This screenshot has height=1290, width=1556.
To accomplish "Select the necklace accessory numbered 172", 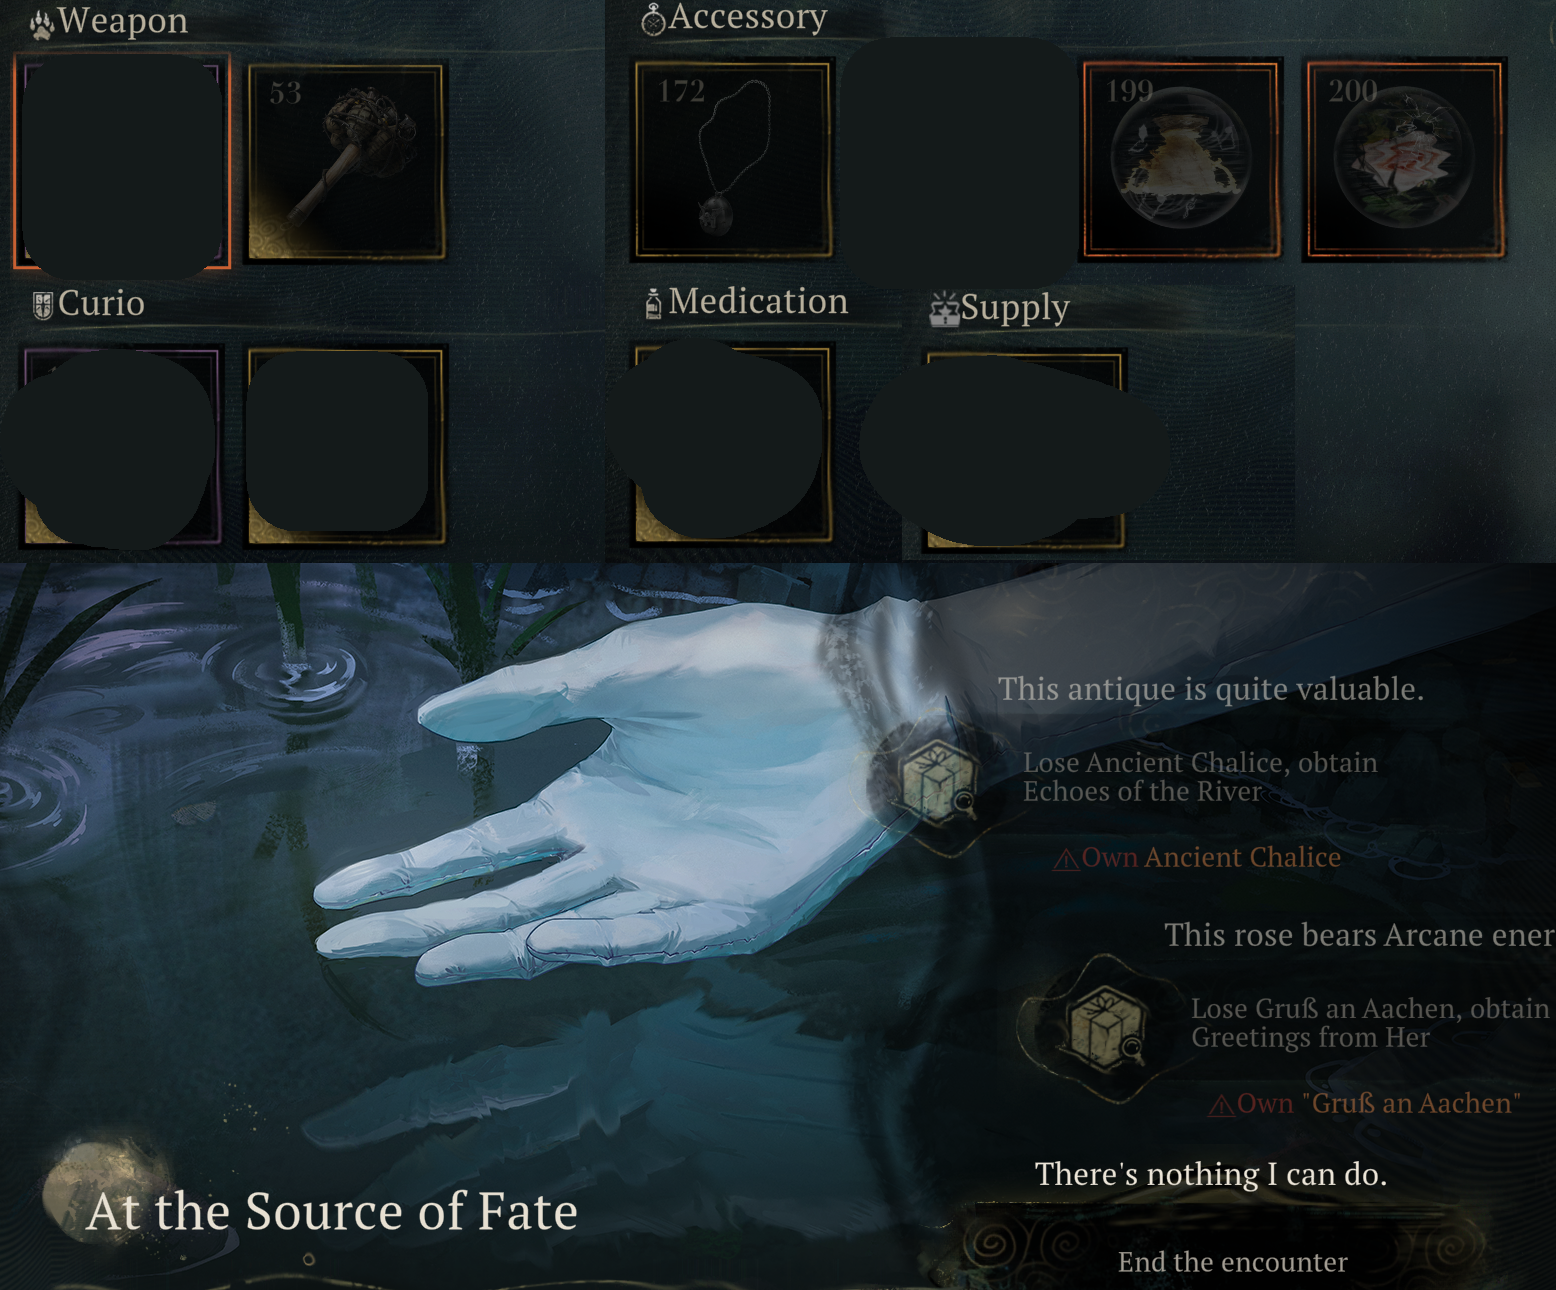I will 733,160.
